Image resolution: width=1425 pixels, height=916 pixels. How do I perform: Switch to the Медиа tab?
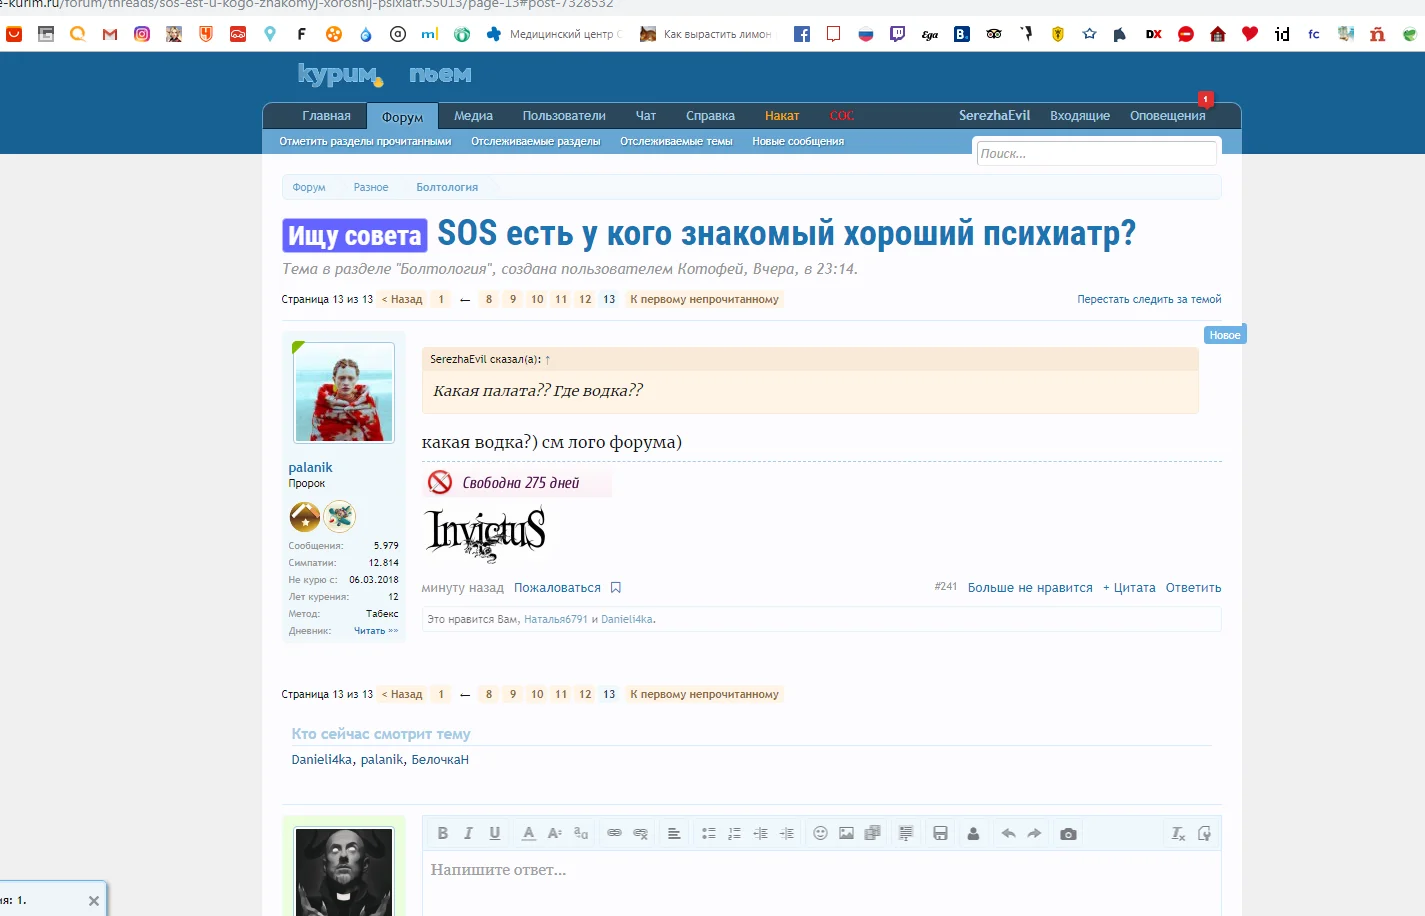pos(472,116)
